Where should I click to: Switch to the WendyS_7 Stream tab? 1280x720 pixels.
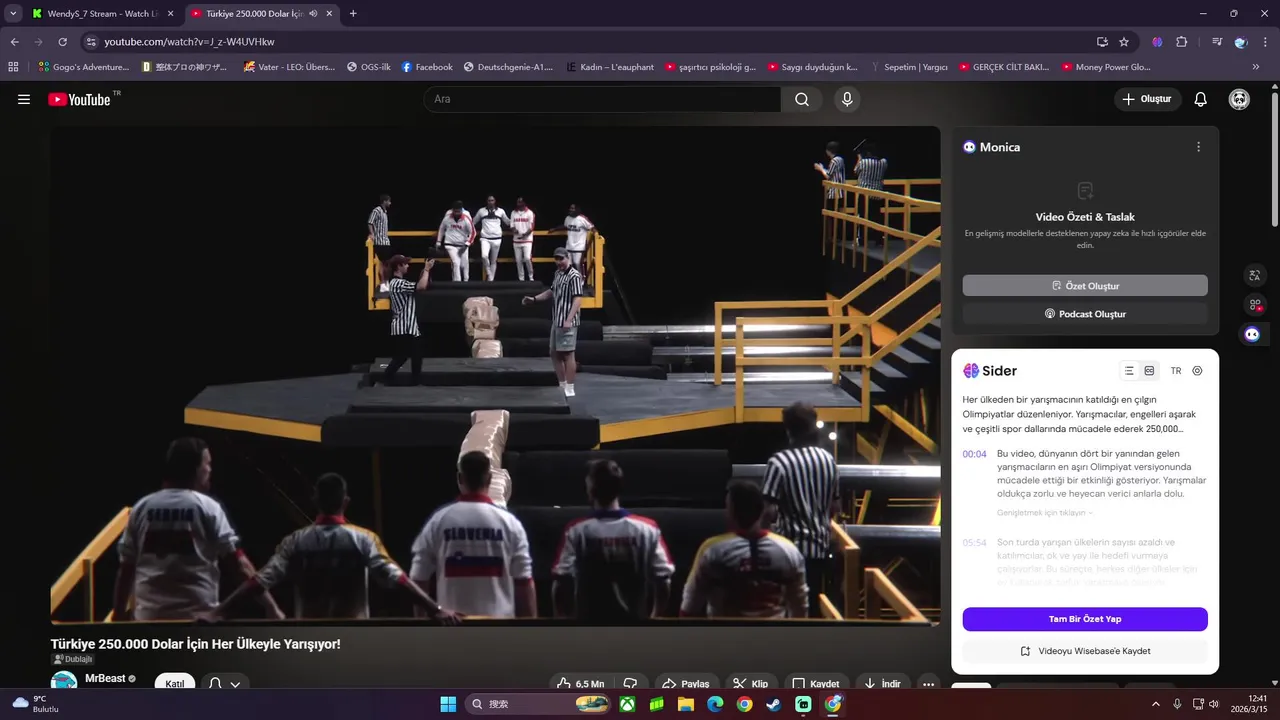coord(103,14)
